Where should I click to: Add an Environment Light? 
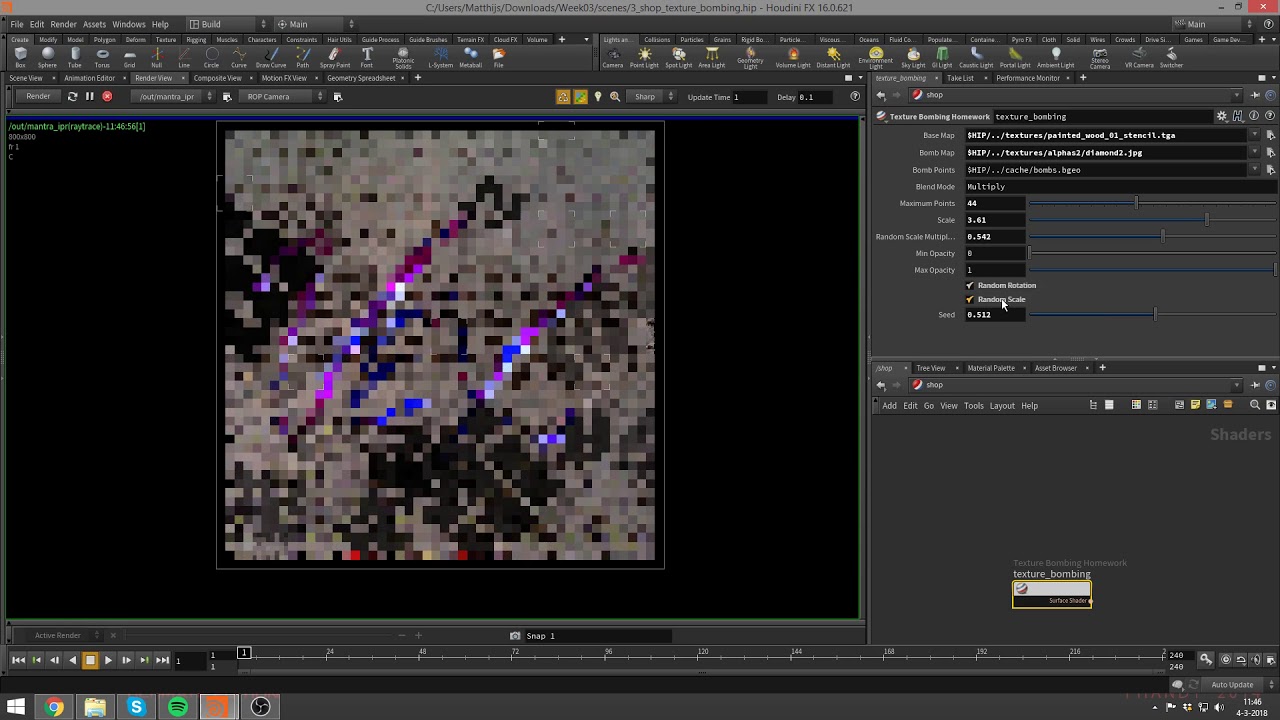point(876,58)
